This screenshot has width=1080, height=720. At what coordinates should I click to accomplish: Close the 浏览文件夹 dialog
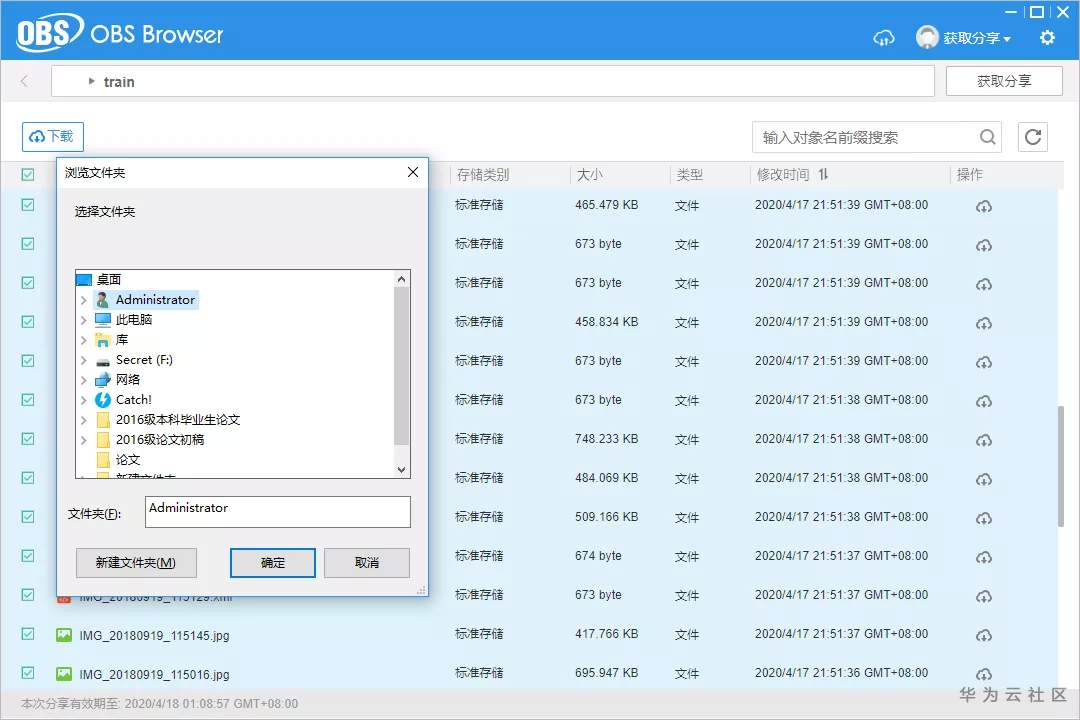click(x=413, y=172)
